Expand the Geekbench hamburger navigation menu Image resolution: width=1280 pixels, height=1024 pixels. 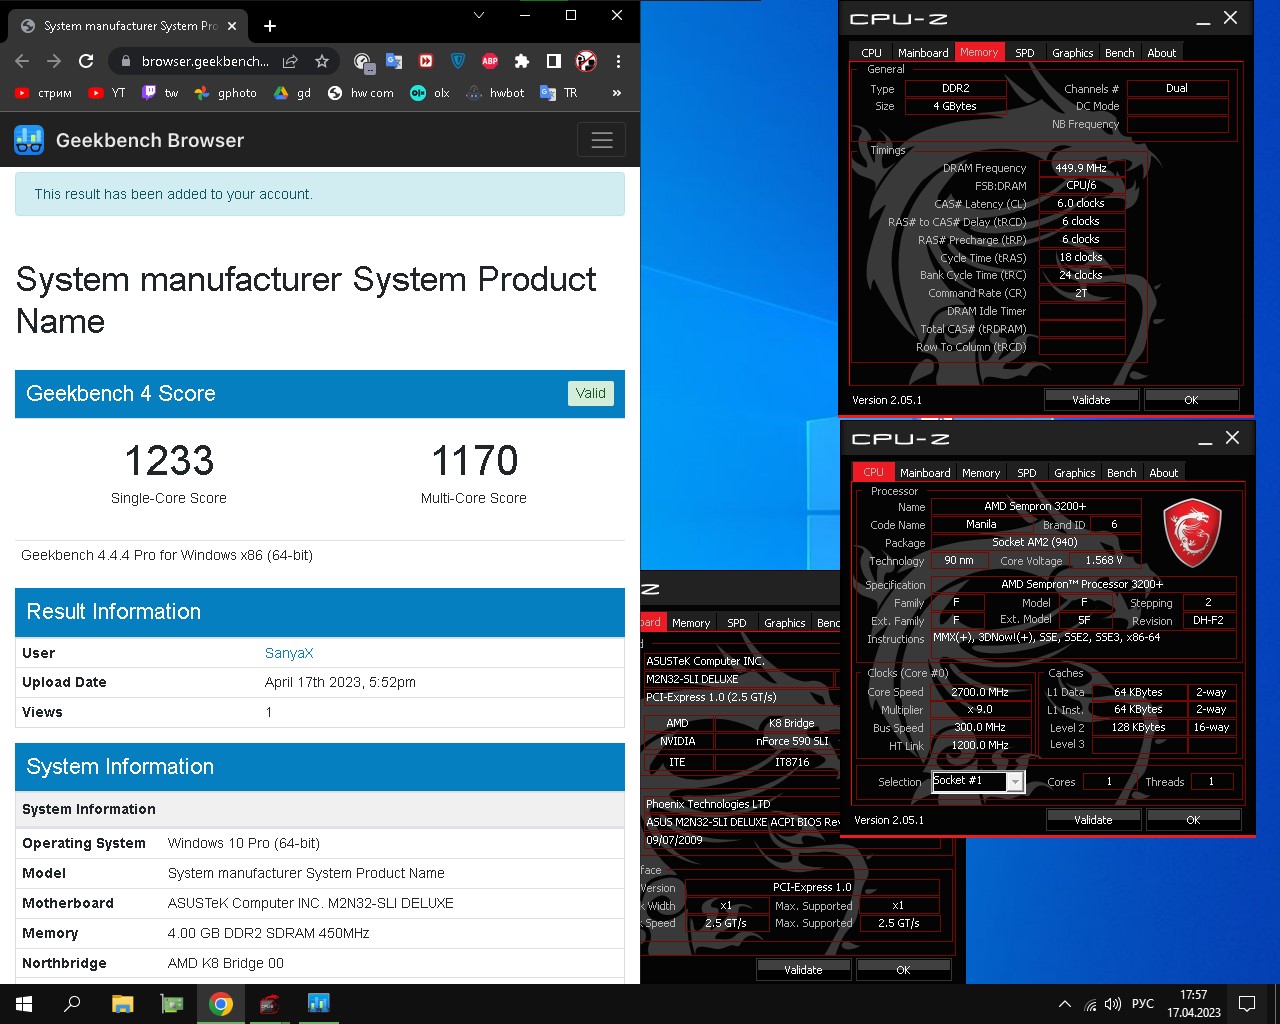click(602, 140)
